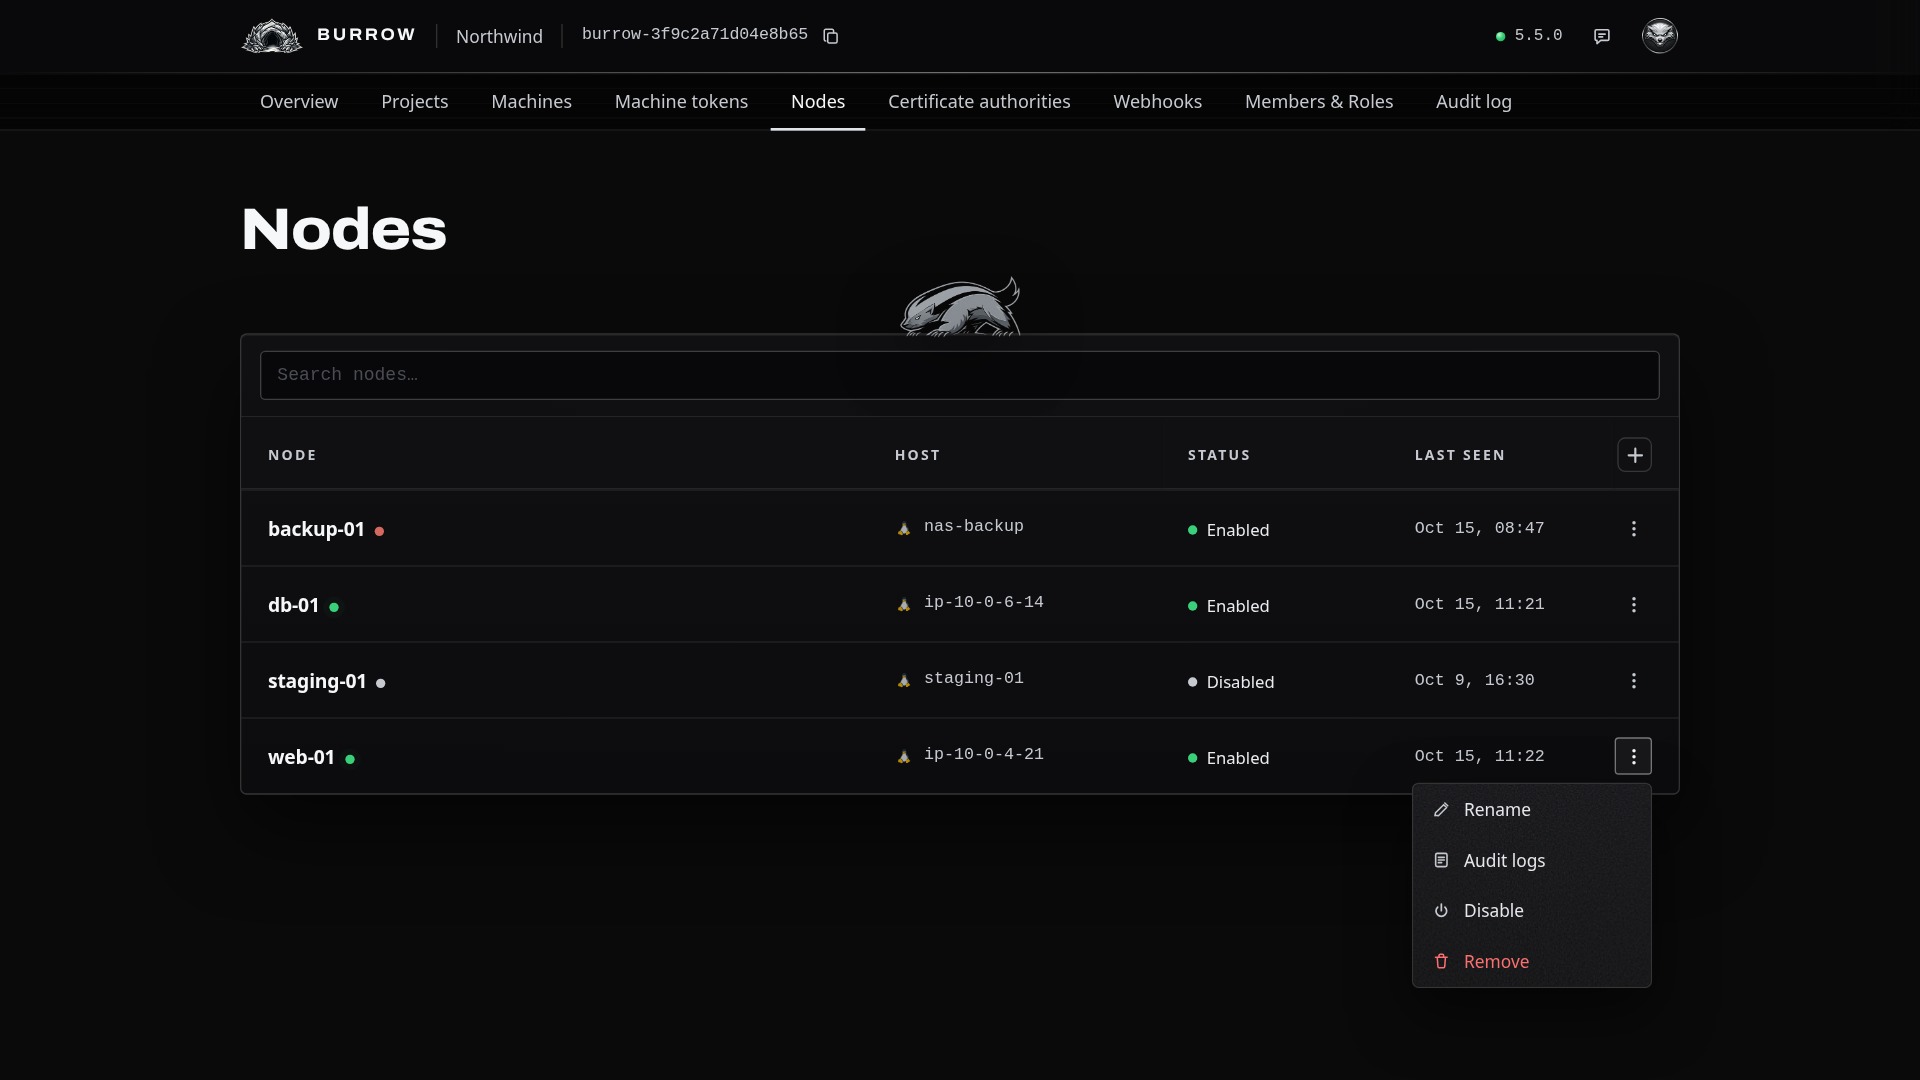
Task: Click the Host column header
Action: click(x=917, y=455)
